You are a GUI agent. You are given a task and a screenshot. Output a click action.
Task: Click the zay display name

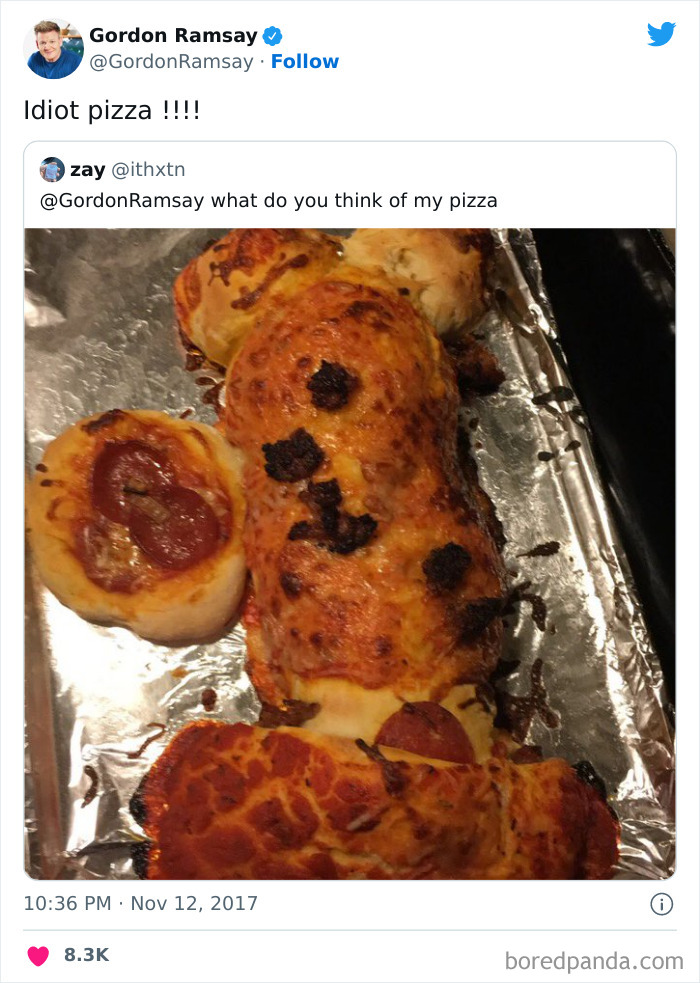click(90, 169)
